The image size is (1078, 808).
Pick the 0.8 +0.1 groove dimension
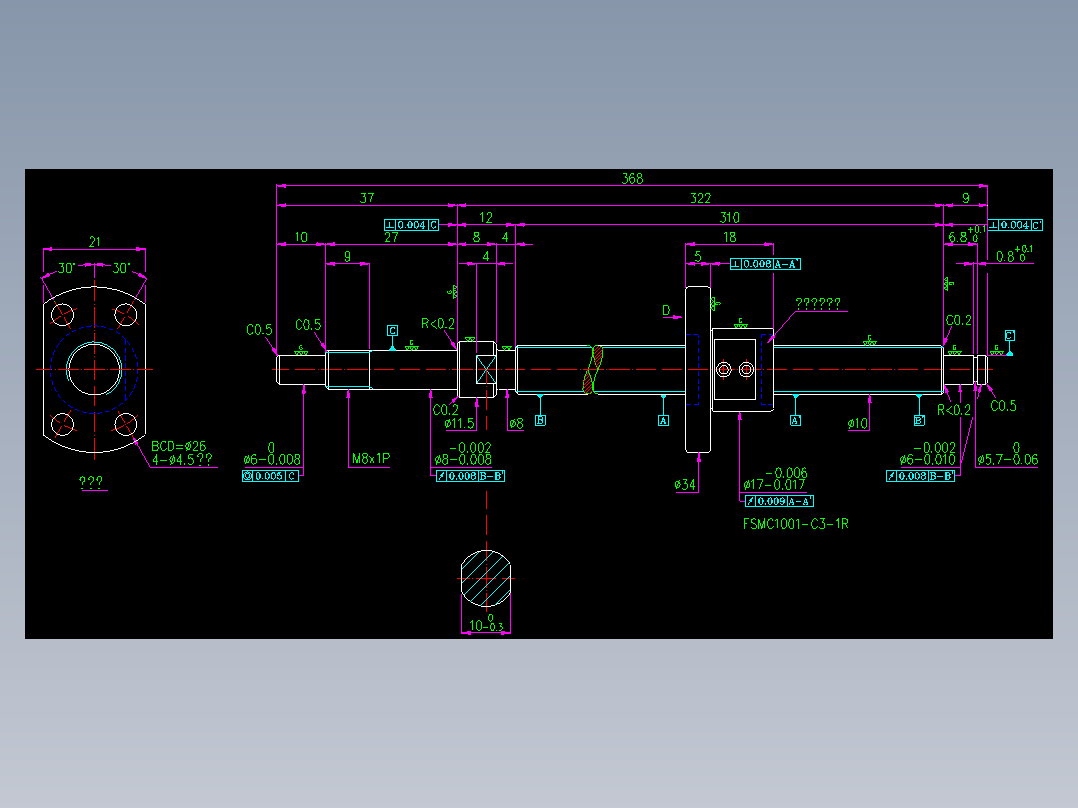(x=1014, y=254)
